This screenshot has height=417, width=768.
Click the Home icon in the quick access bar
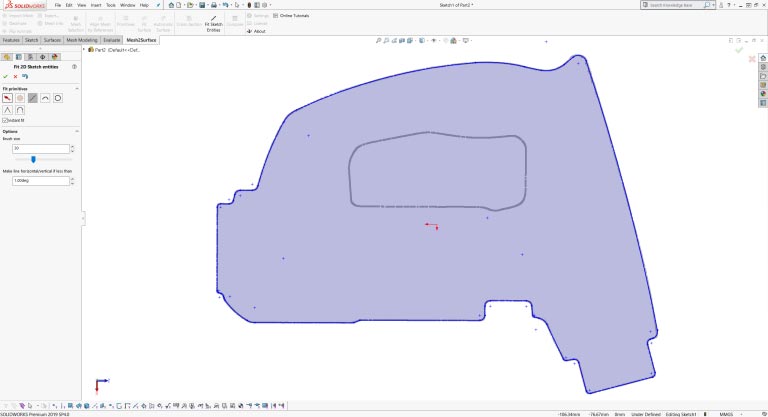click(x=171, y=5)
